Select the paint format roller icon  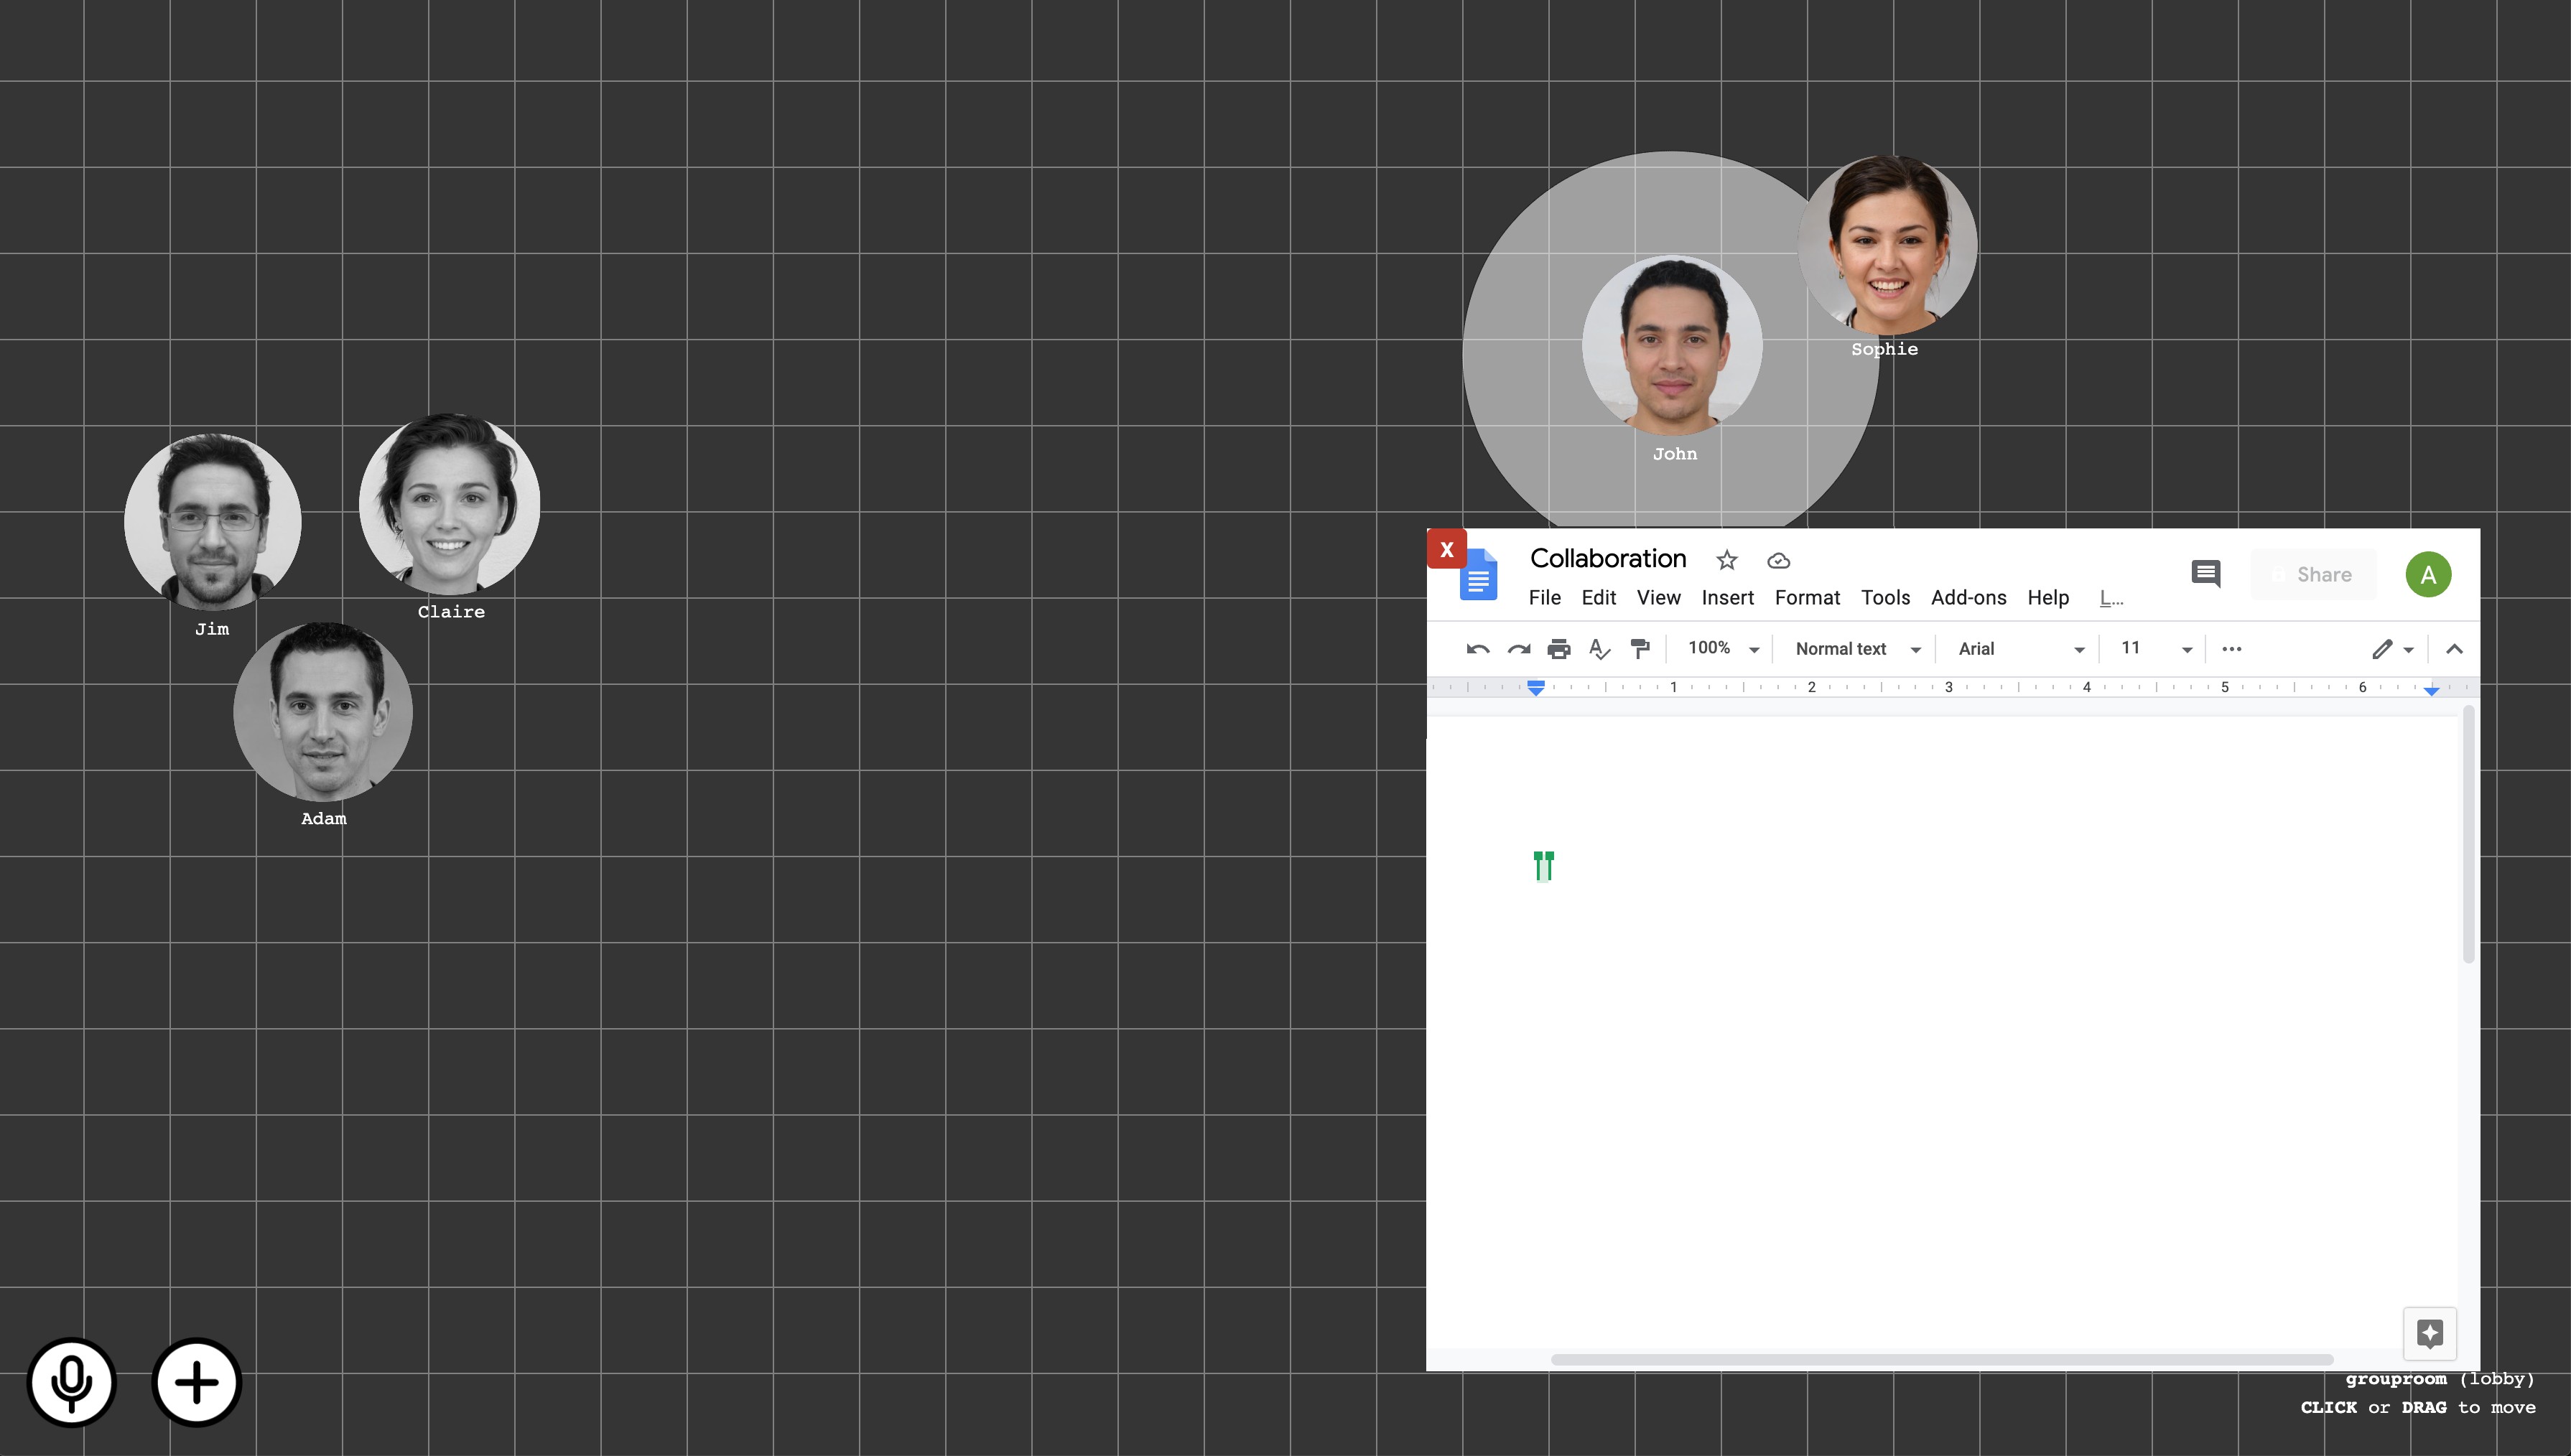point(1640,649)
